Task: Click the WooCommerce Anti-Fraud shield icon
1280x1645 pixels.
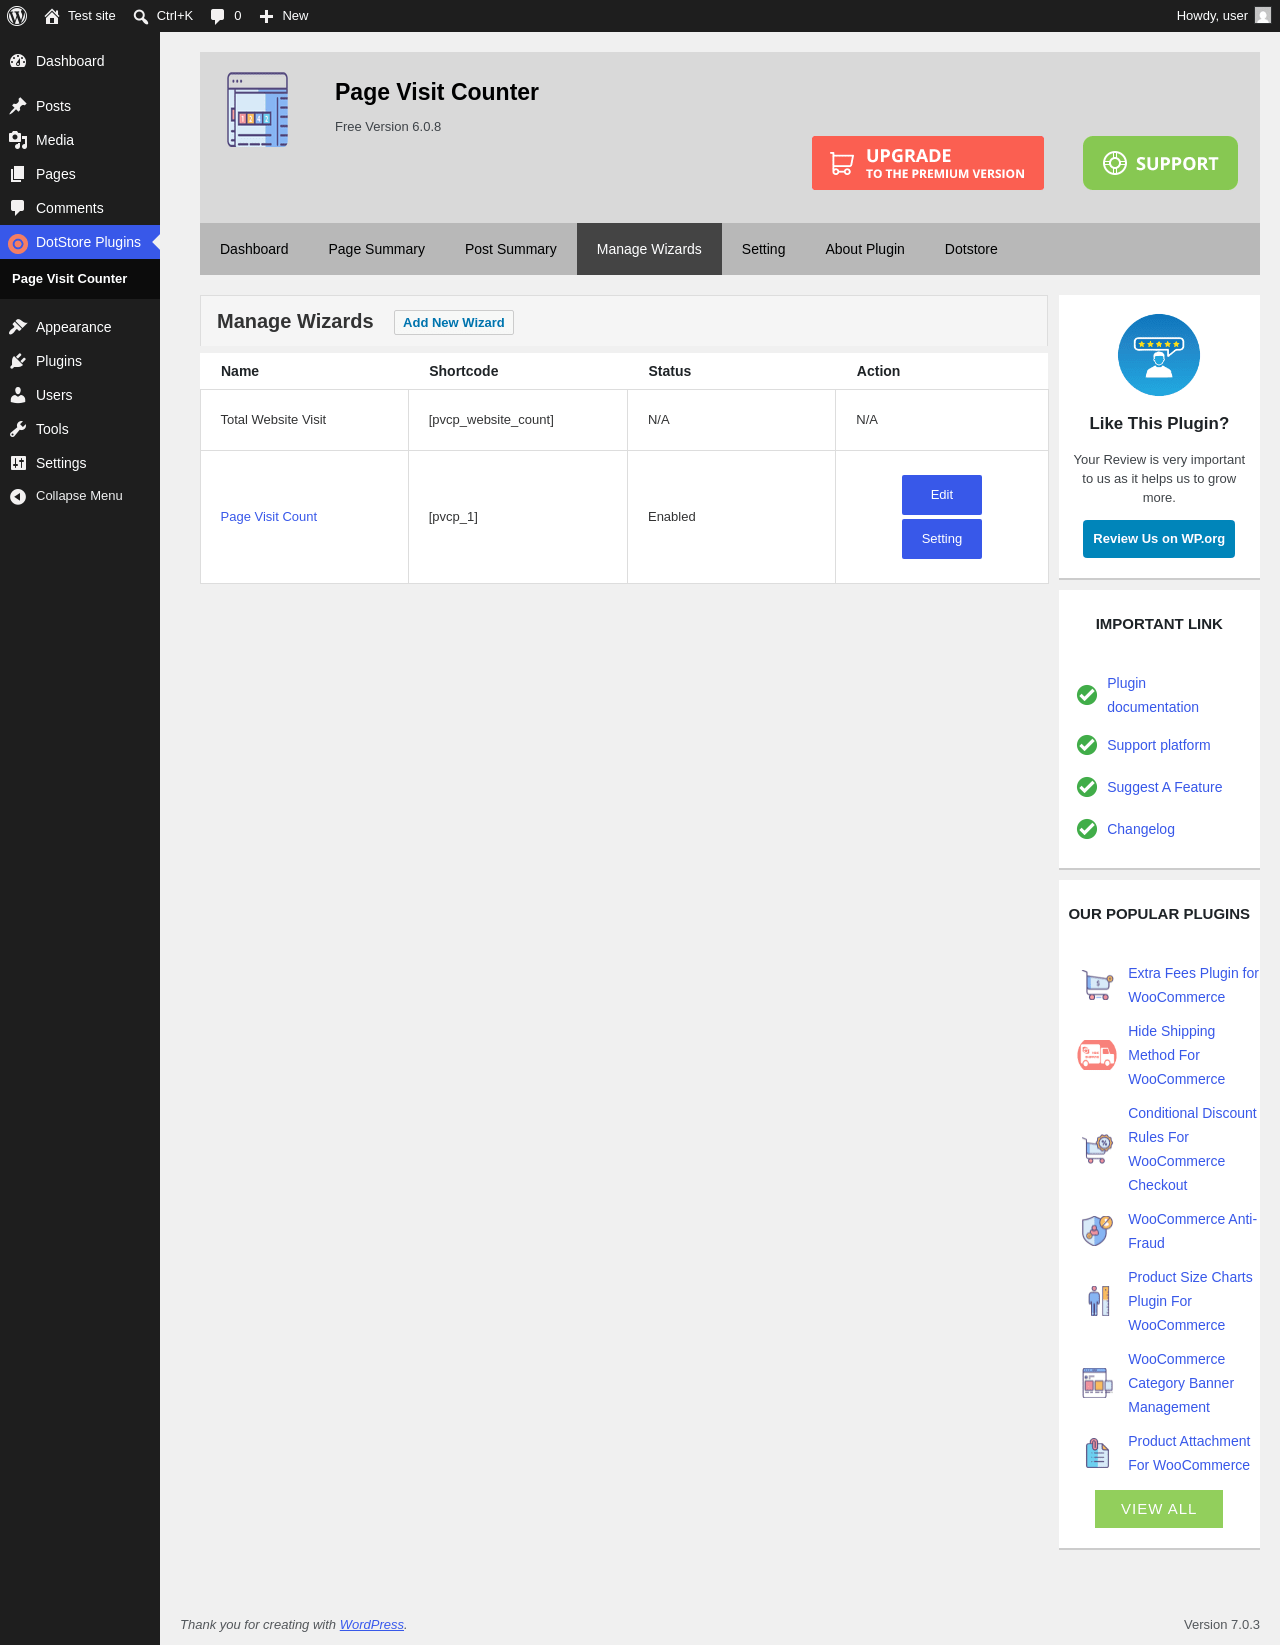Action: tap(1097, 1231)
